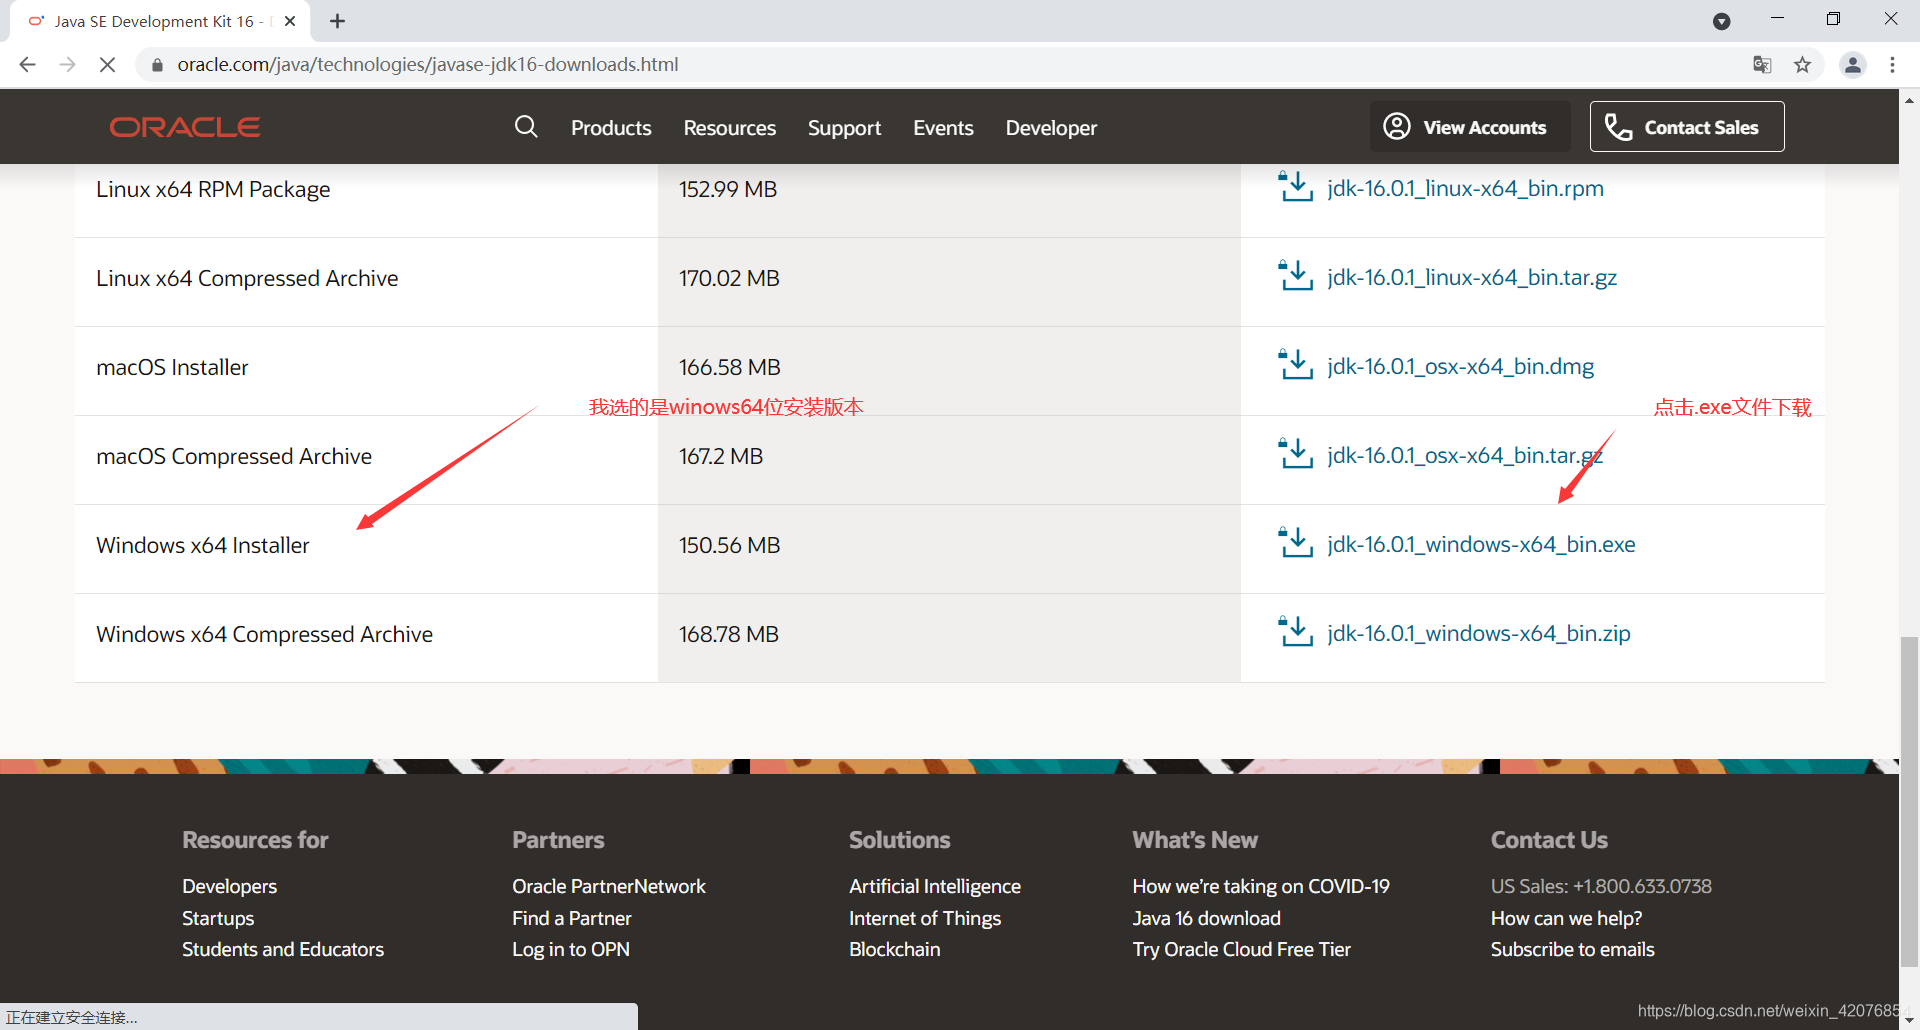Open Find a Partner link
Image resolution: width=1920 pixels, height=1030 pixels.
pos(571,918)
